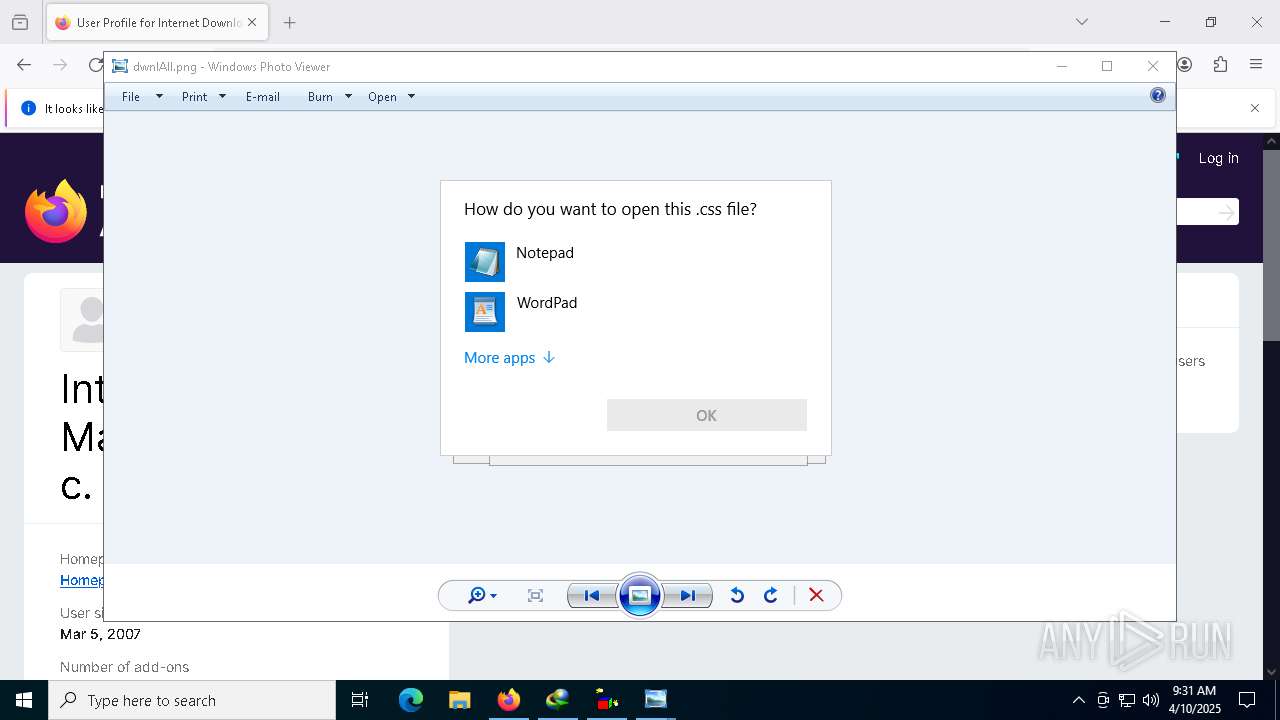
Task: Open the Burn menu in Photo Viewer
Action: click(x=320, y=97)
